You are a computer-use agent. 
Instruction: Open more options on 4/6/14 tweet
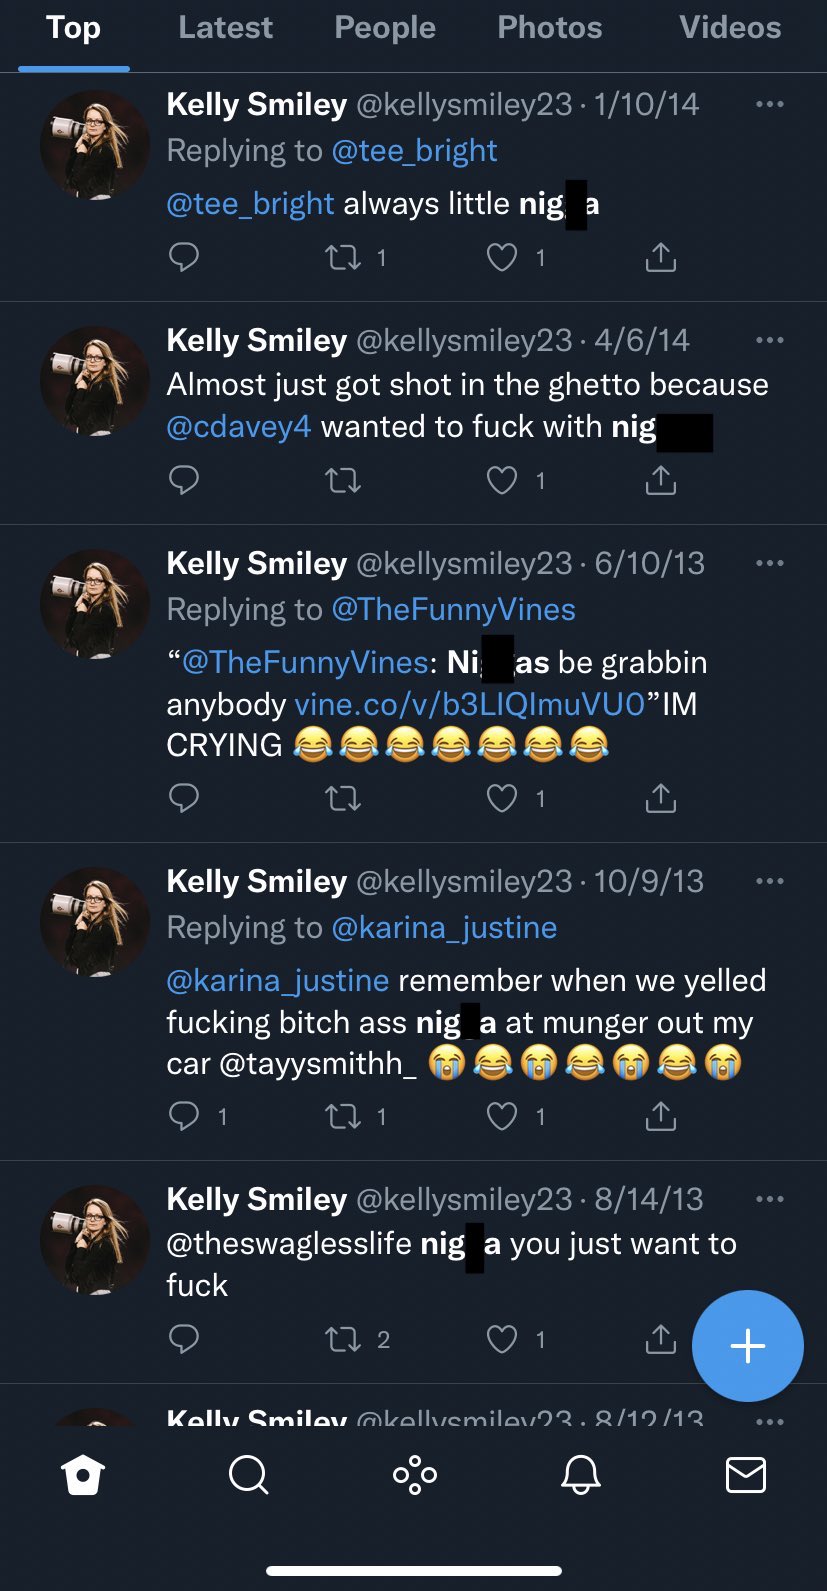tap(769, 340)
